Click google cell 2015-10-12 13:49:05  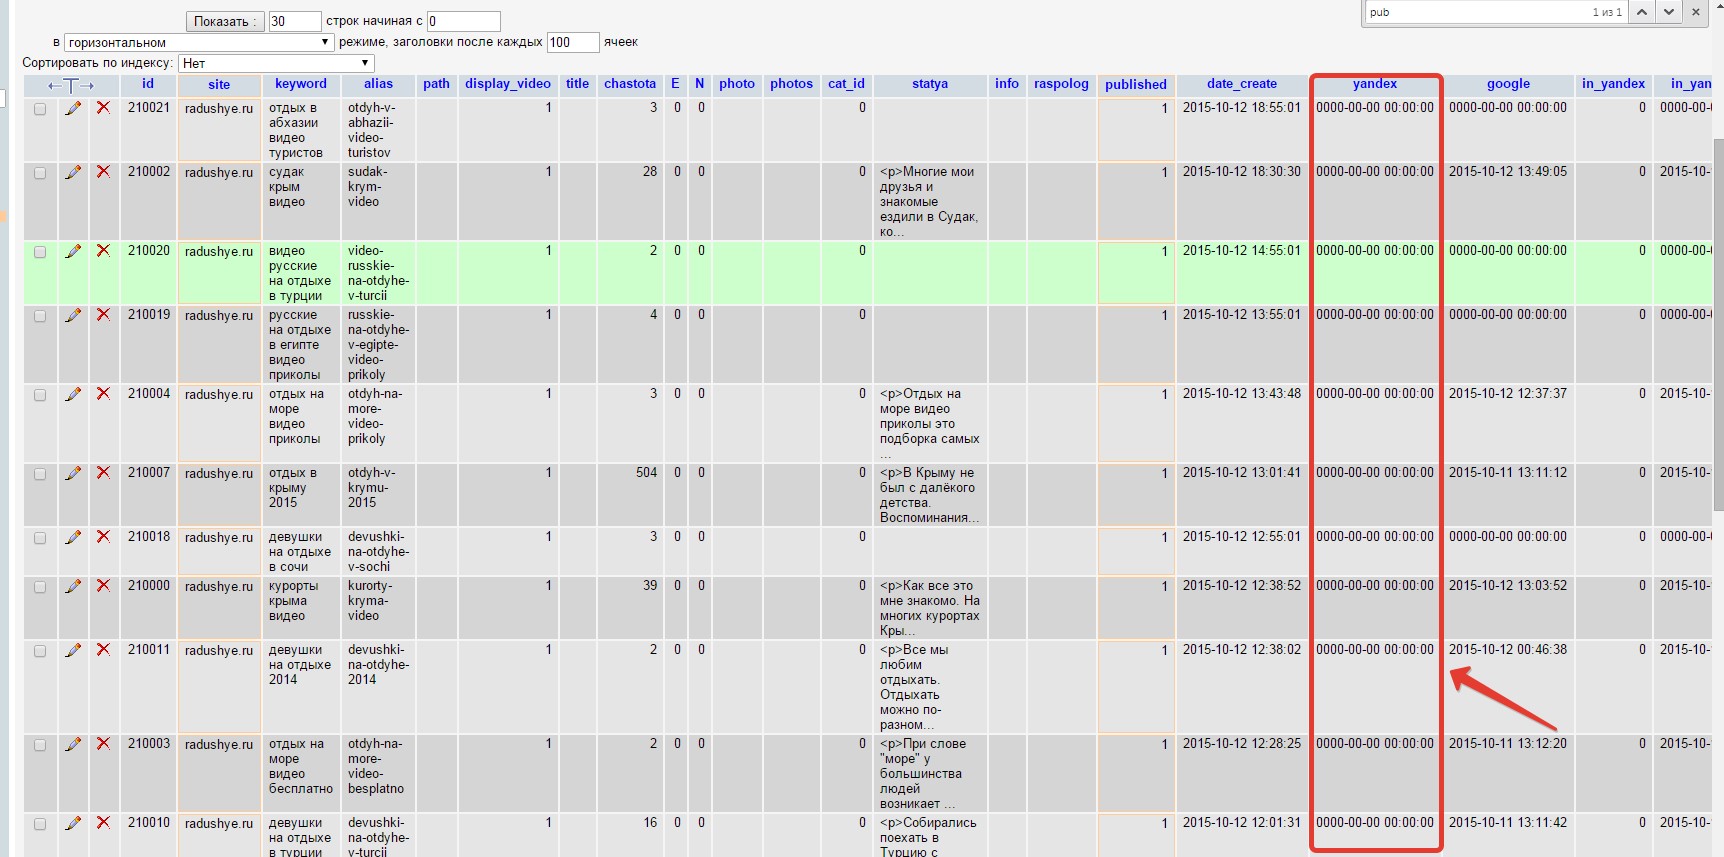[1508, 172]
